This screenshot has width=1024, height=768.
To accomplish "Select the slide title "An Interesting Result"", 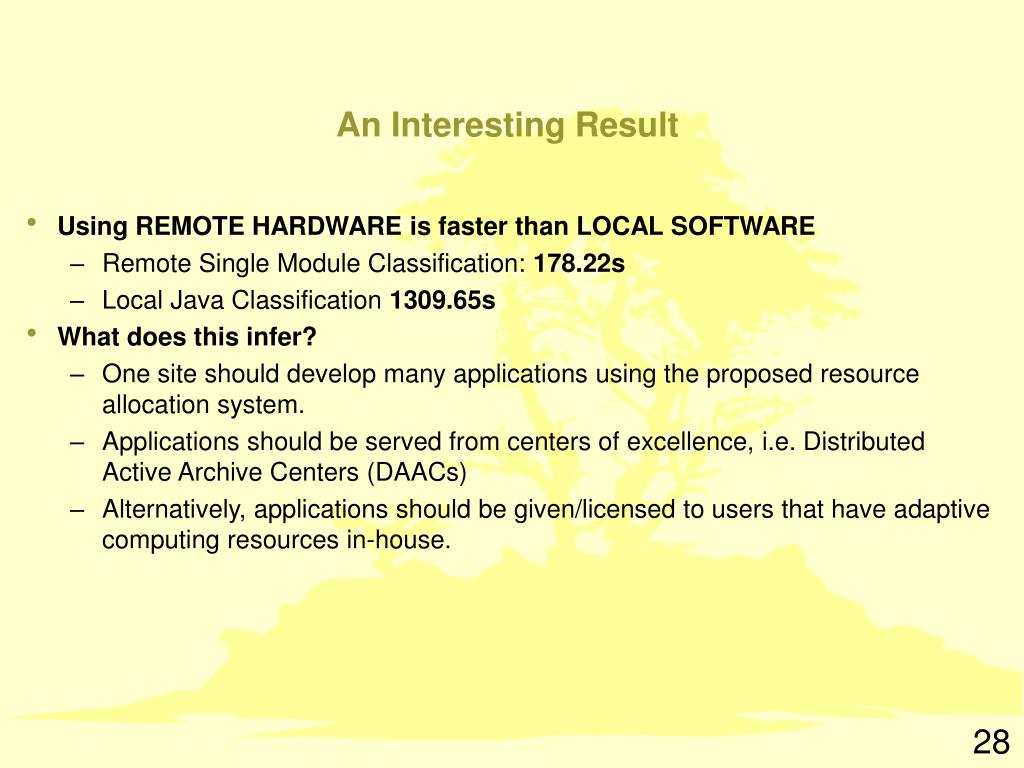I will point(507,125).
